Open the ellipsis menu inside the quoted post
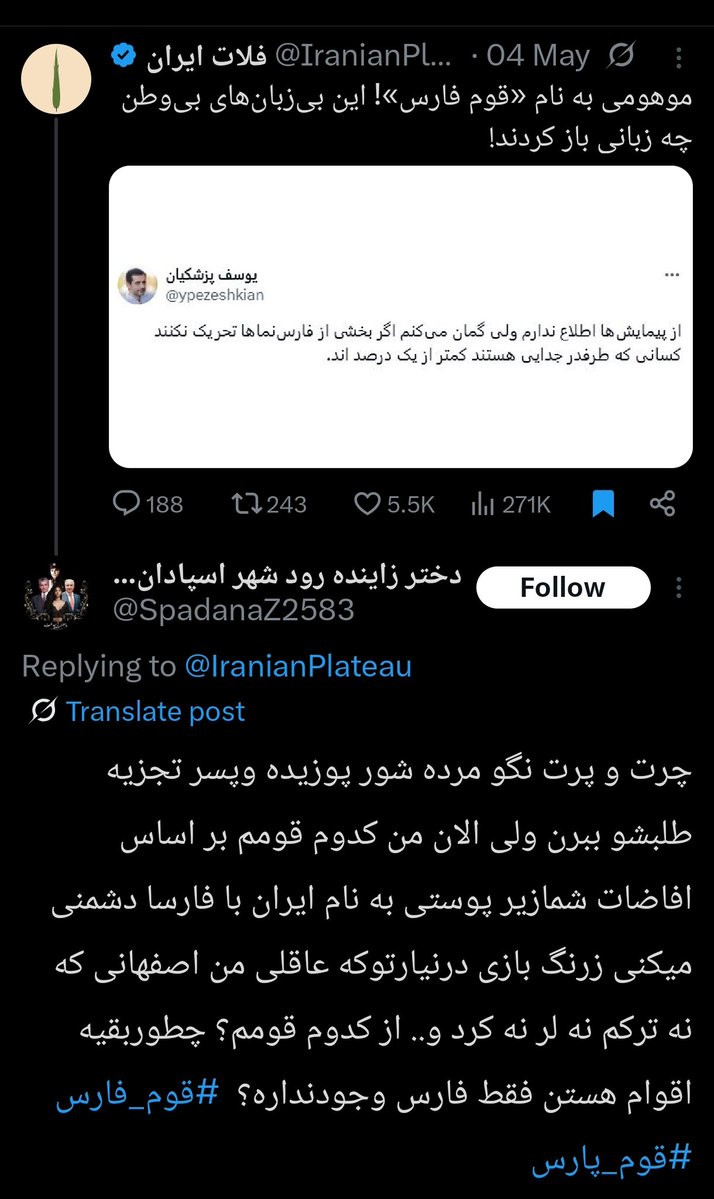 coord(672,275)
